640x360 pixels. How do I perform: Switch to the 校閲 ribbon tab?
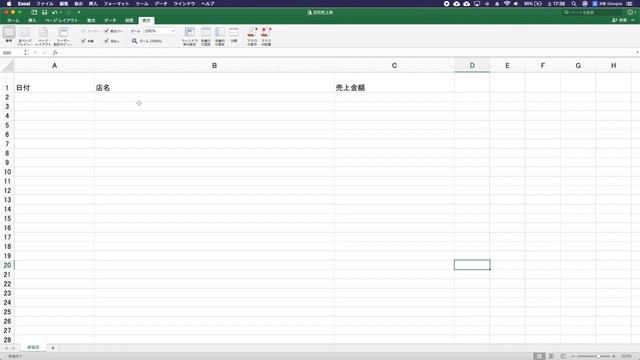coord(129,20)
